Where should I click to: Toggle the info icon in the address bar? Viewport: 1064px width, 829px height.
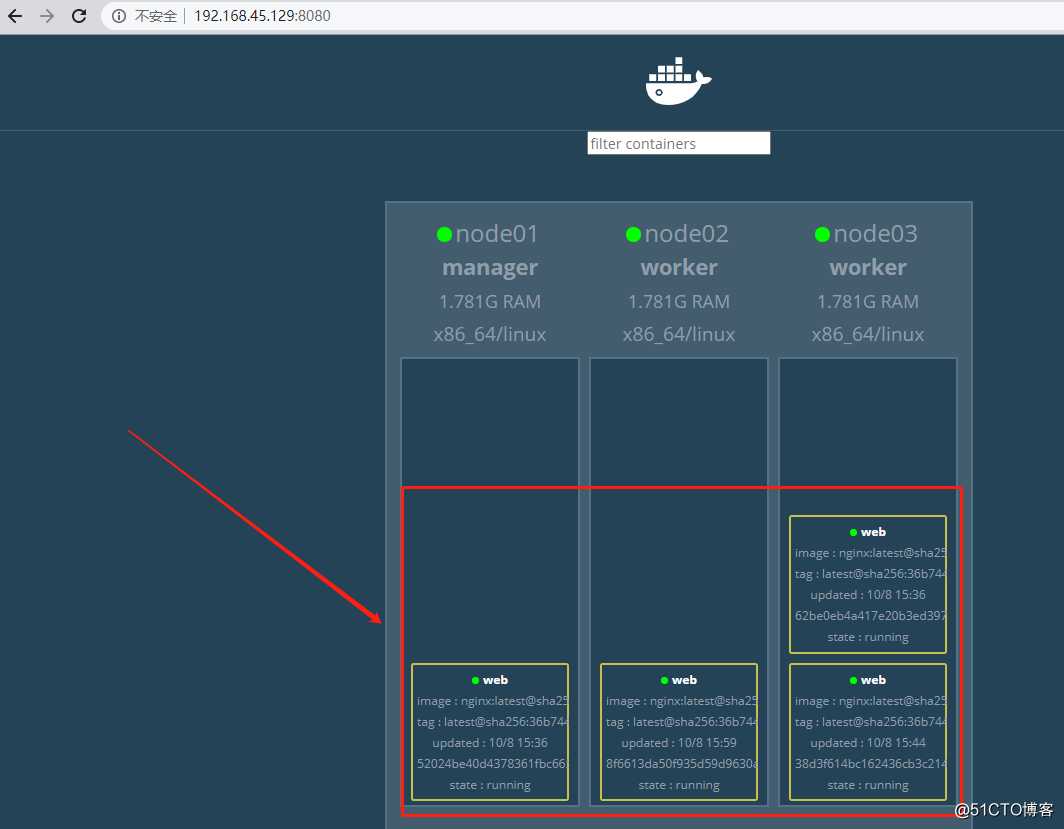tap(121, 16)
